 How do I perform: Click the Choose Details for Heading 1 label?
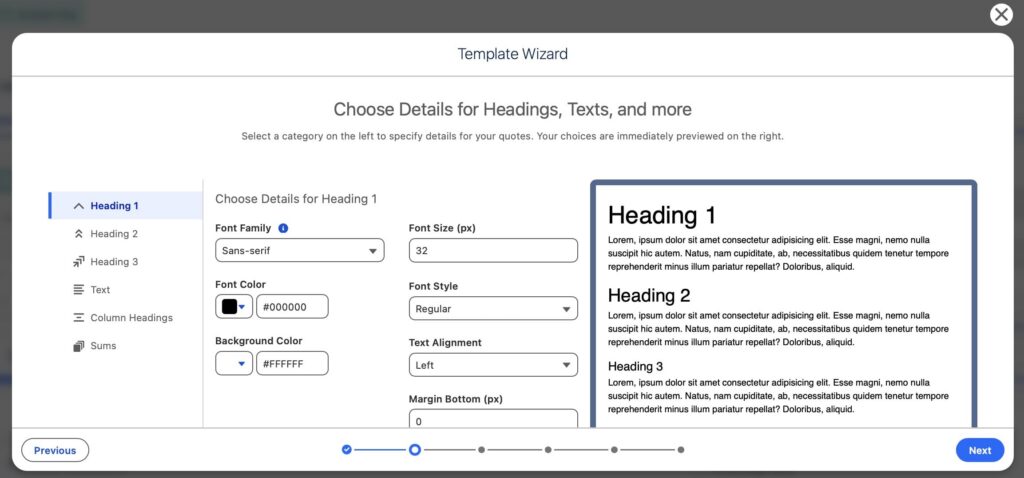[x=296, y=199]
